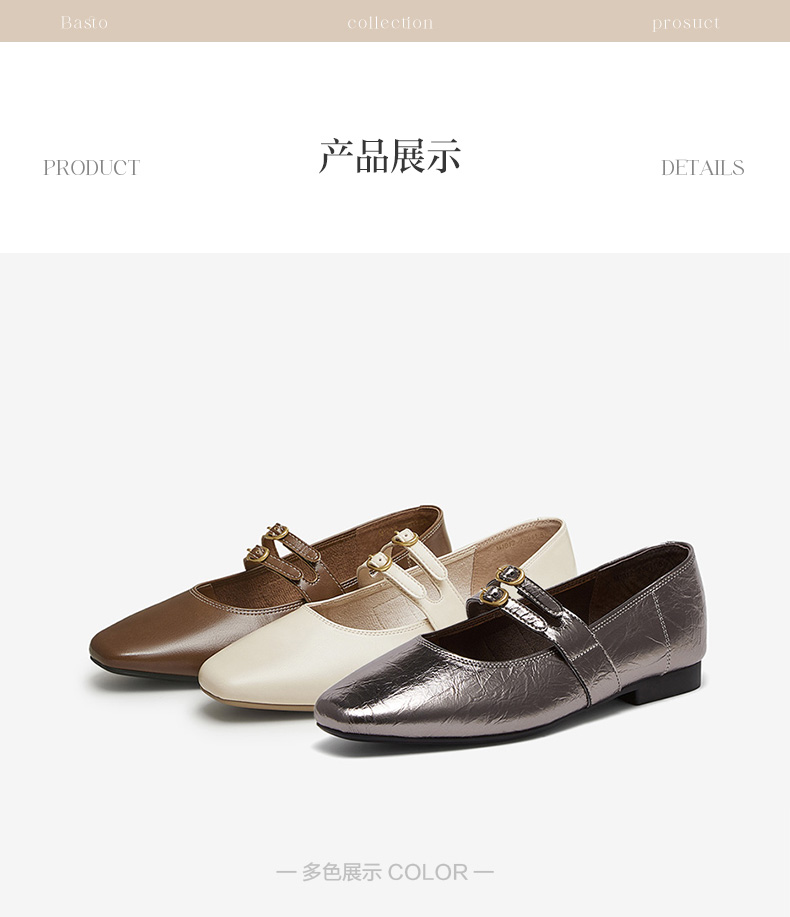Click the tan header banner background

click(234, 21)
